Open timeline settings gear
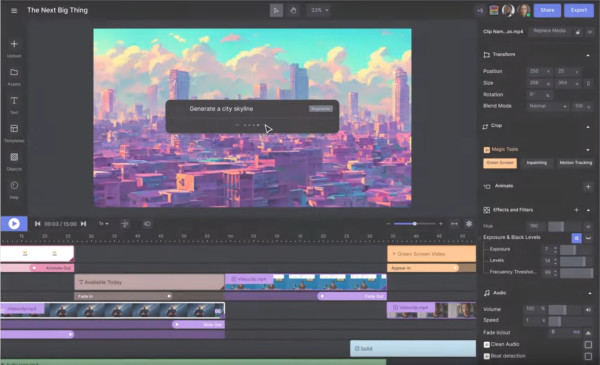The width and height of the screenshot is (600, 365). pos(469,223)
